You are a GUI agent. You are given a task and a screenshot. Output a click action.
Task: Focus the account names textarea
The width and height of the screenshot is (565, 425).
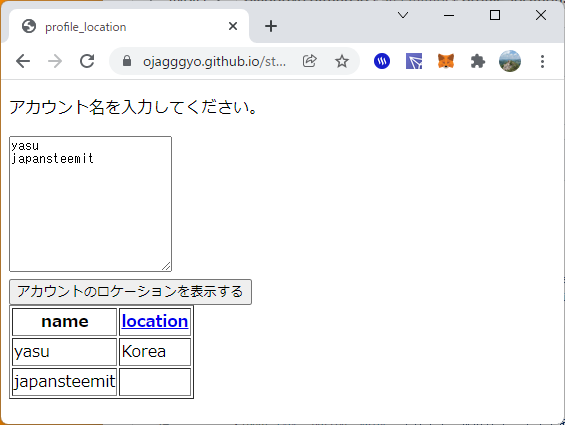point(90,204)
